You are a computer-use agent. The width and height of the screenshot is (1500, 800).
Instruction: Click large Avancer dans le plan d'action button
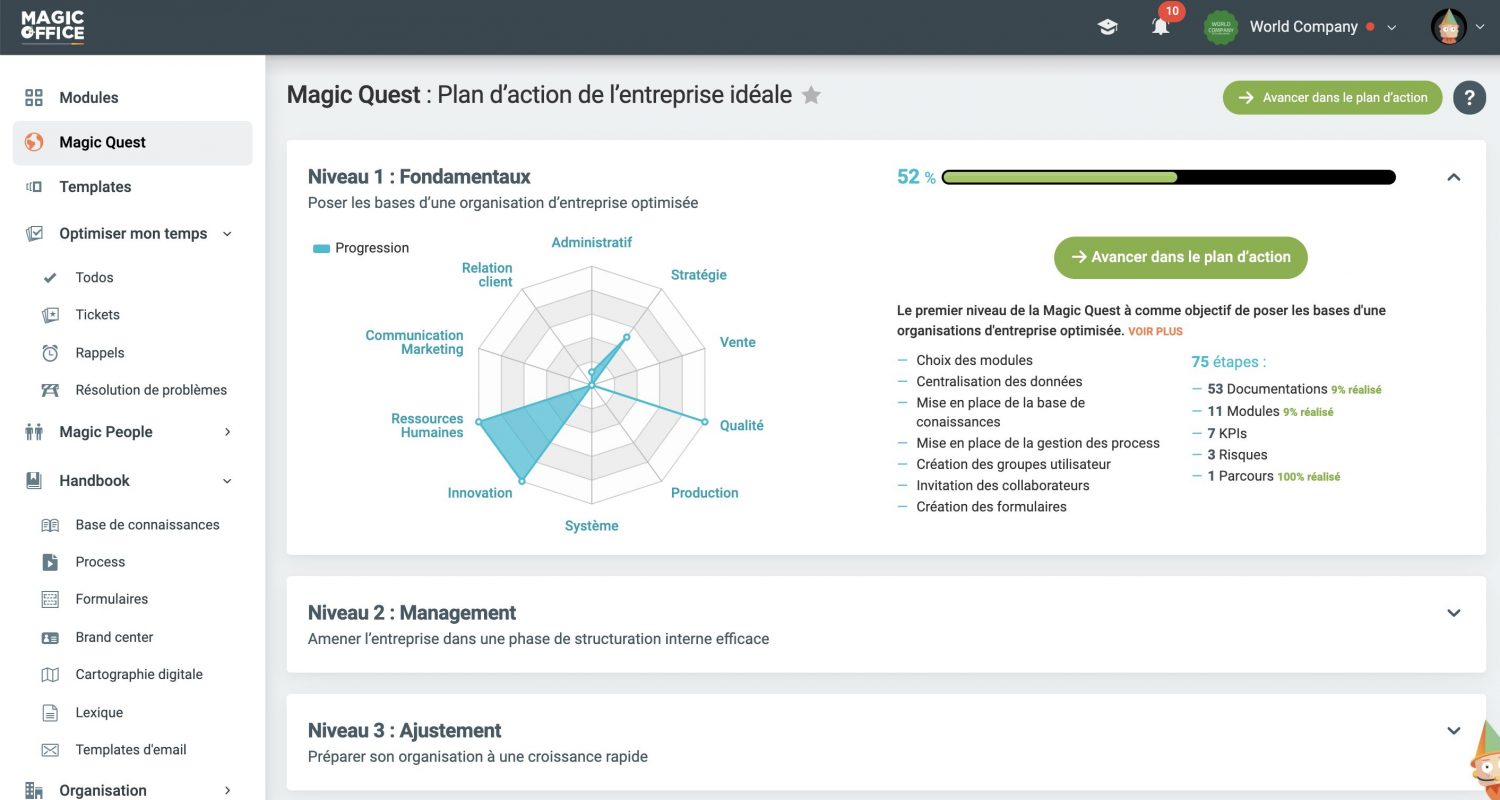(1180, 257)
